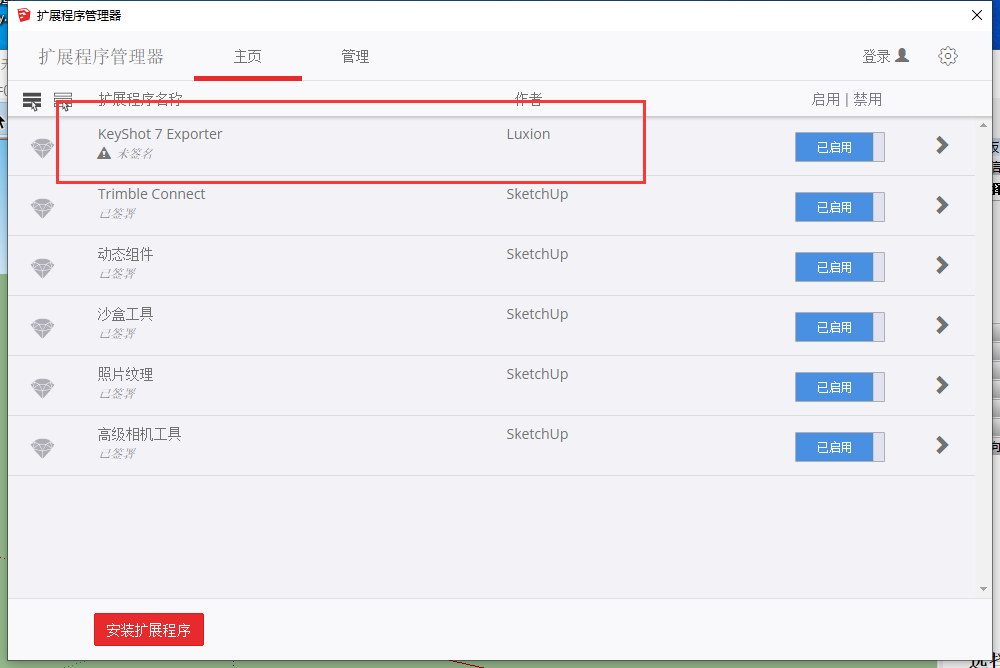Click the ruby icon beside 高级相机工具
The image size is (1000, 668).
(43, 448)
